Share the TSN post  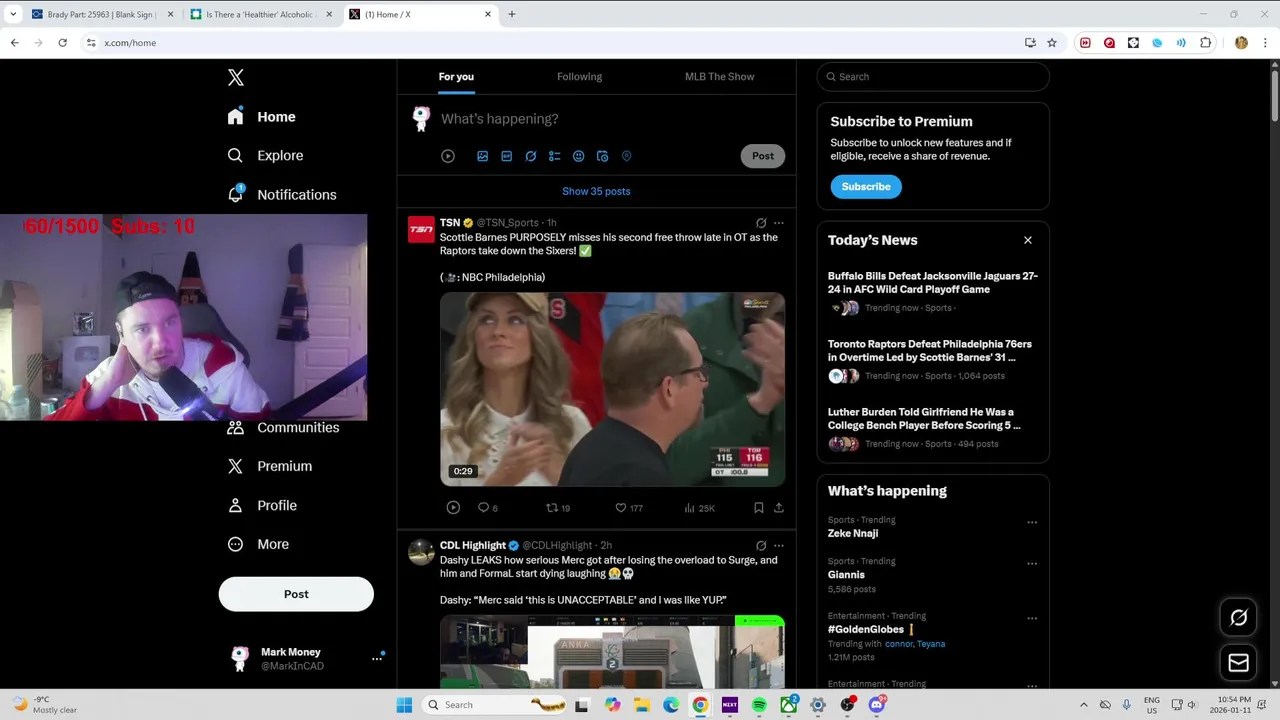[778, 508]
